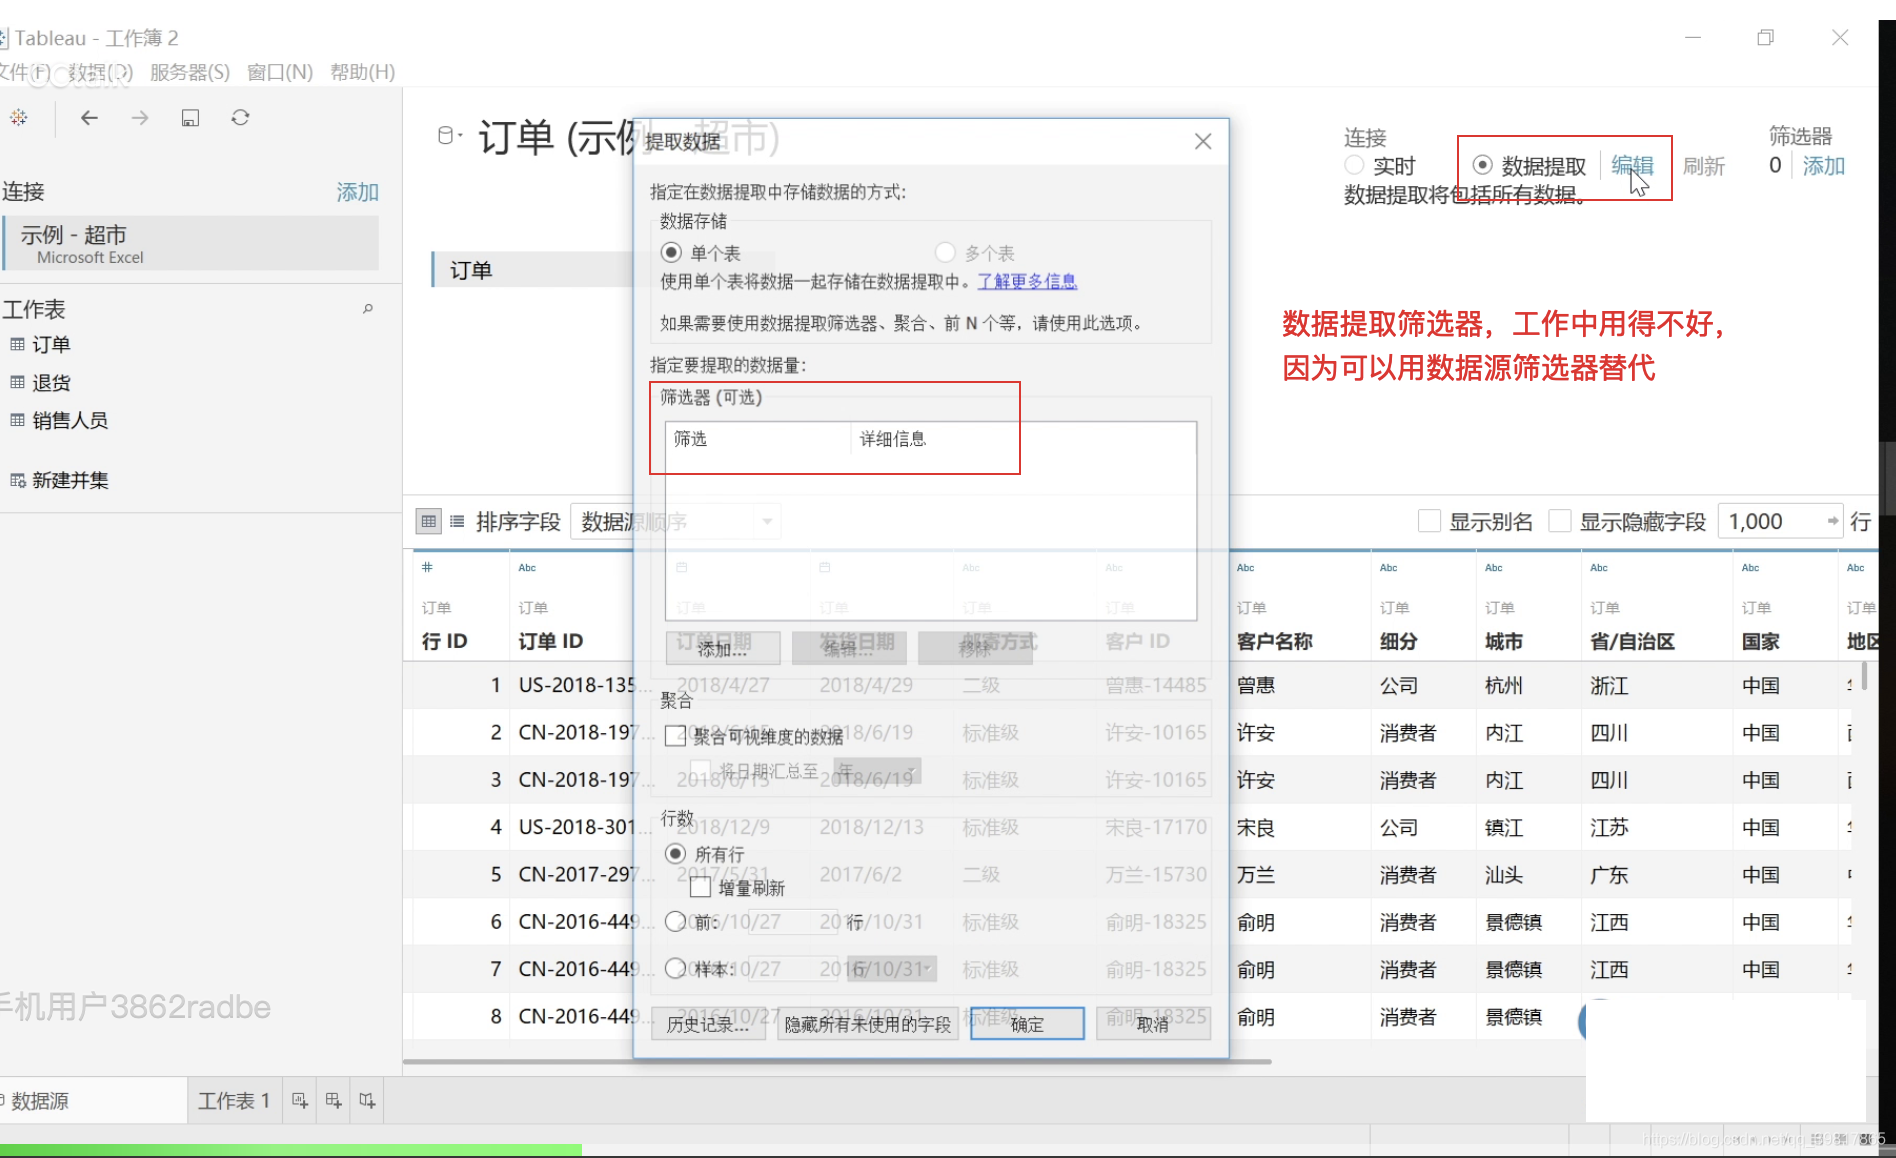The image size is (1896, 1158).
Task: Click the Abc type icon above 国家
Action: [1750, 567]
